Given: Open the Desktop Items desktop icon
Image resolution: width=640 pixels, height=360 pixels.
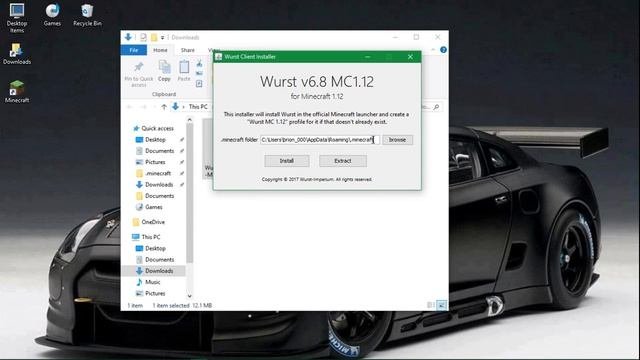Looking at the screenshot, I should (x=17, y=18).
